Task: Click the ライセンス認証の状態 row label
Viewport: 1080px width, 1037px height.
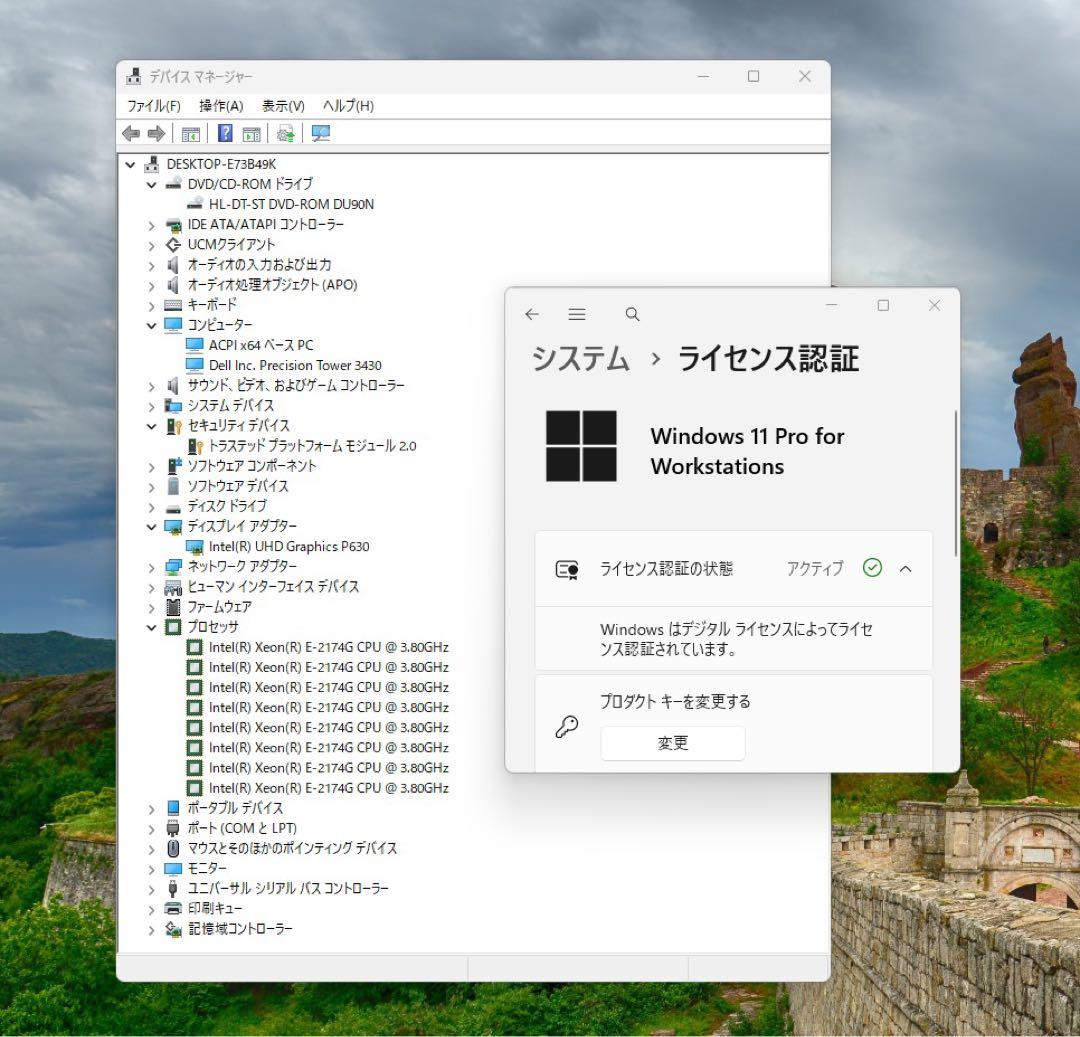Action: click(666, 569)
